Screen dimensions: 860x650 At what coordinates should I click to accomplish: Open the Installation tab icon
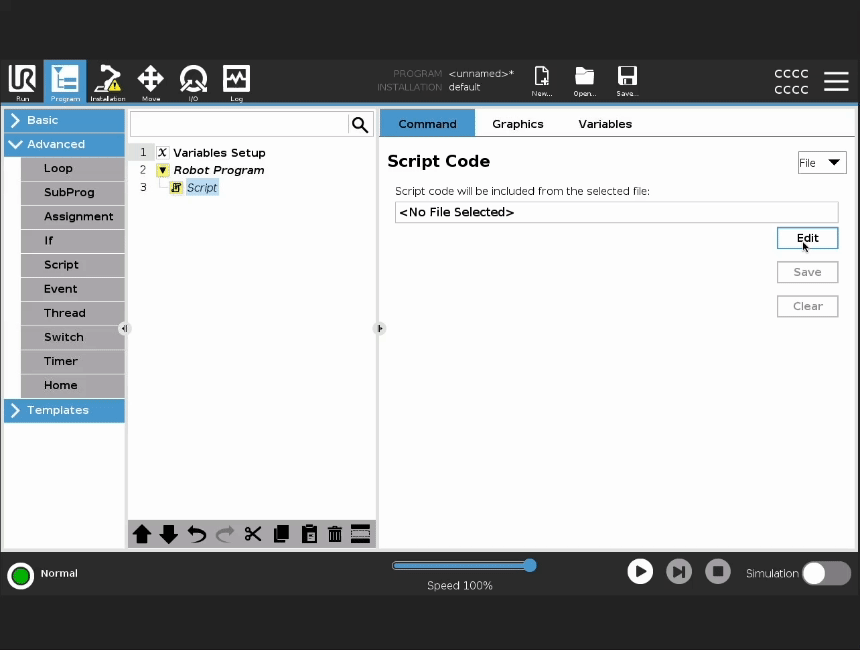(x=108, y=81)
